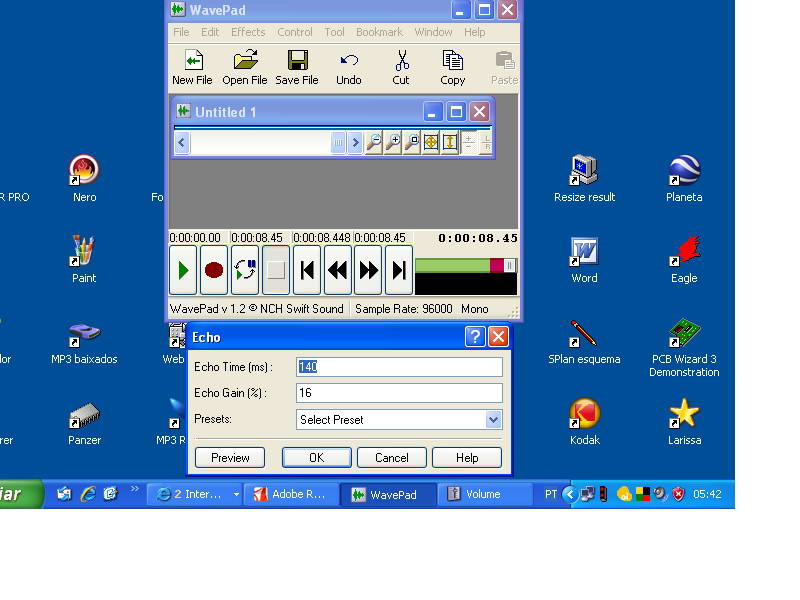
Task: Click the Echo Time (ms) input field
Action: point(399,367)
